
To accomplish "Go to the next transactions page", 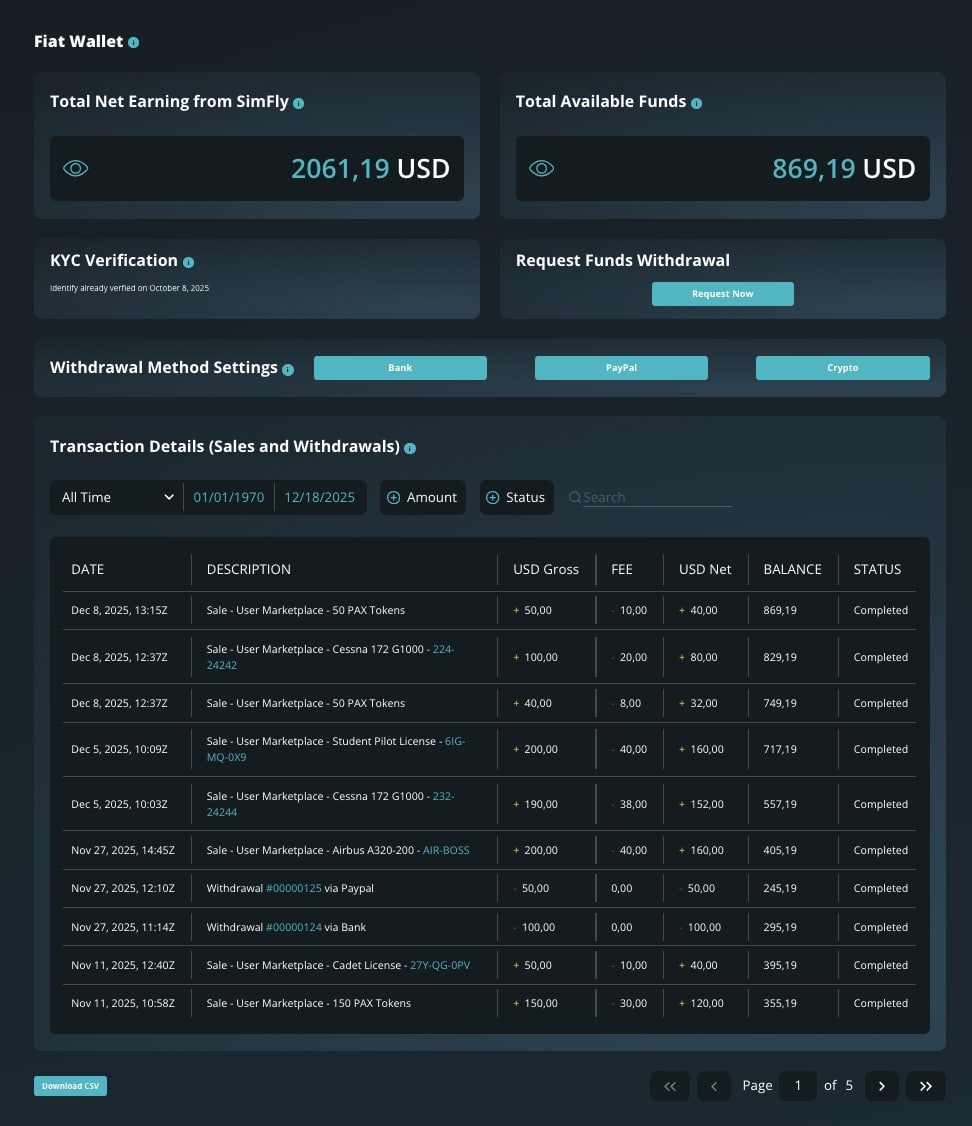I will click(881, 1086).
